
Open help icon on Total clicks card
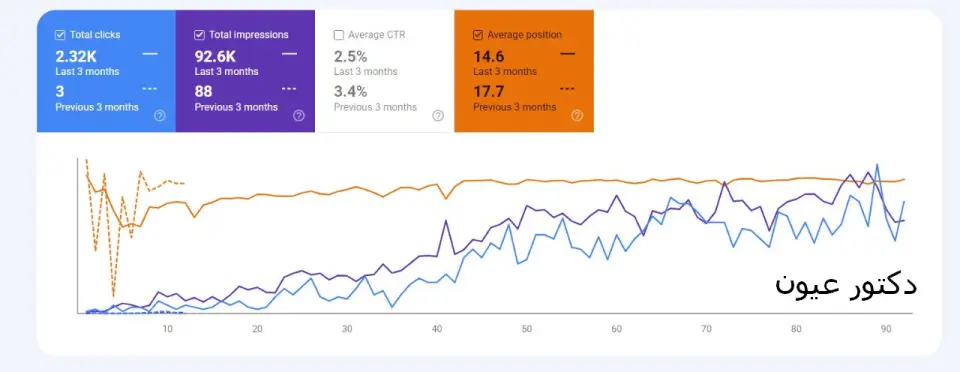pyautogui.click(x=160, y=116)
